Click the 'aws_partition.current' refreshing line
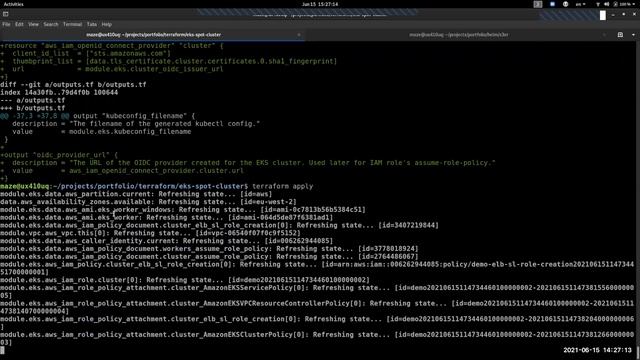Viewport: 640px width, 360px height. point(136,194)
